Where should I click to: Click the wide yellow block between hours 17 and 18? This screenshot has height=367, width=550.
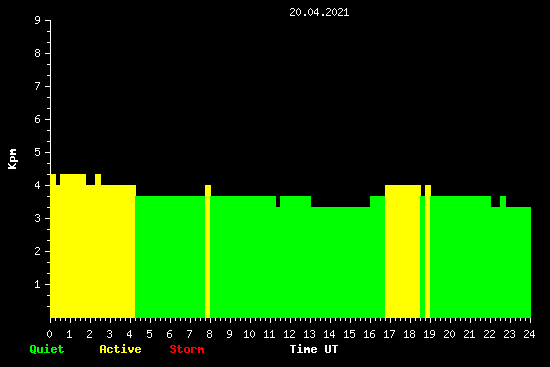click(x=403, y=251)
